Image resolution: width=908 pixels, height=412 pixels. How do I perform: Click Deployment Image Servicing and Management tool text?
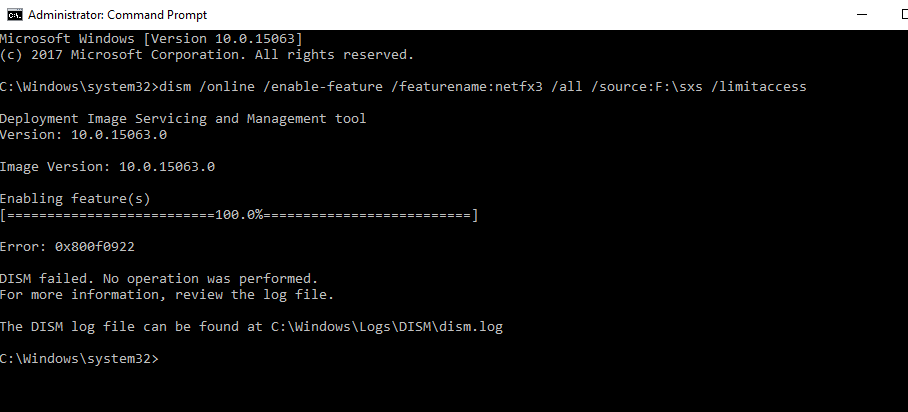coord(183,119)
